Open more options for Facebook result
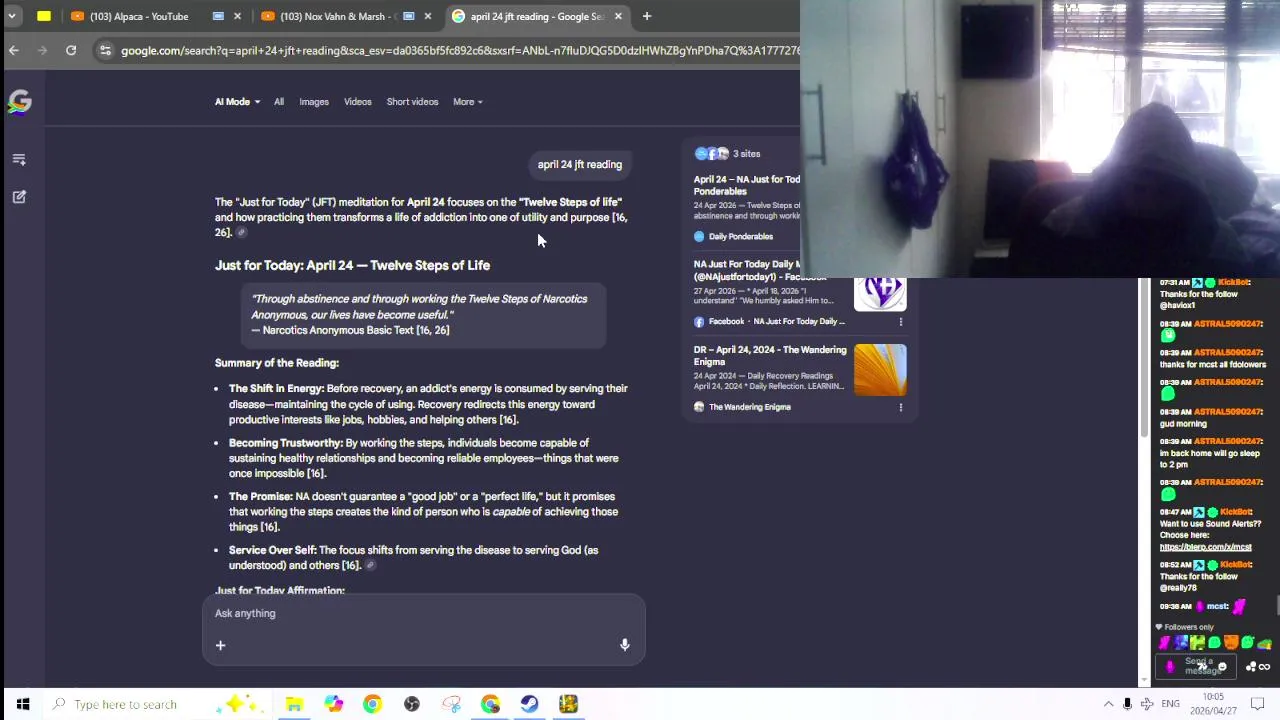This screenshot has height=720, width=1280. pos(900,322)
